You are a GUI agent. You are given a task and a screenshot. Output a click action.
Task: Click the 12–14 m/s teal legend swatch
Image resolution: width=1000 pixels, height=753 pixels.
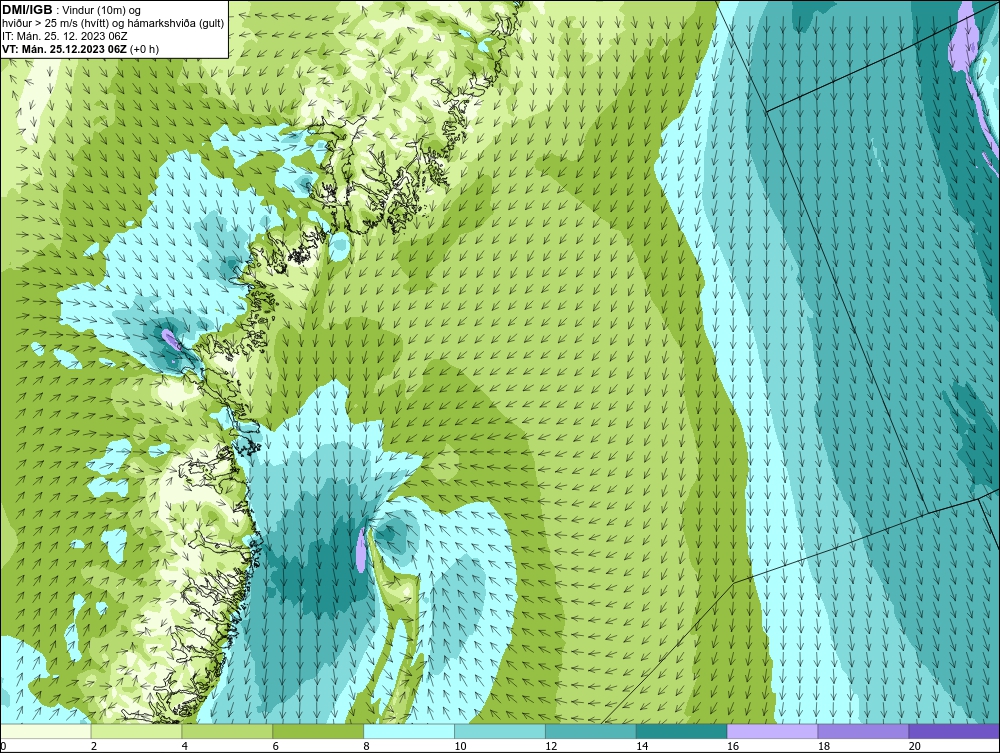tap(591, 731)
